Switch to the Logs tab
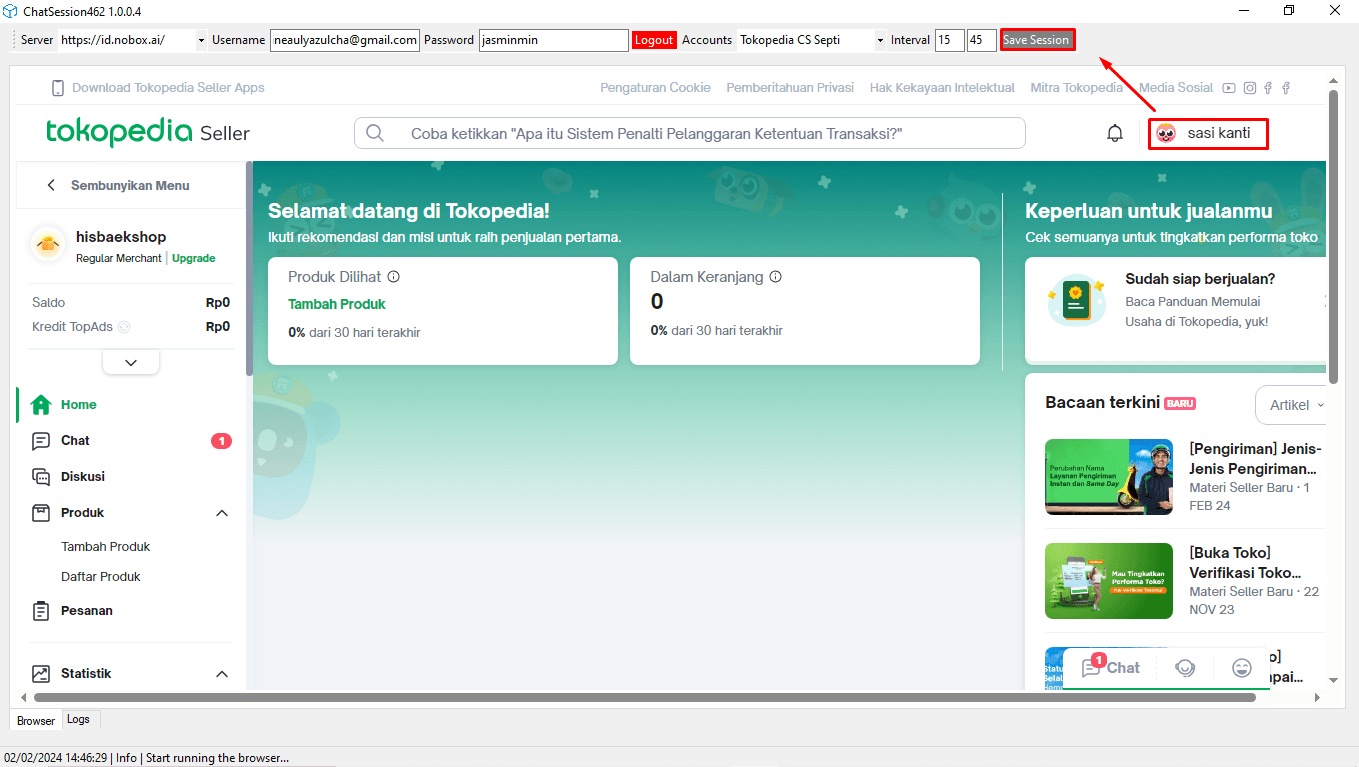Viewport: 1359px width, 767px height. 80,719
